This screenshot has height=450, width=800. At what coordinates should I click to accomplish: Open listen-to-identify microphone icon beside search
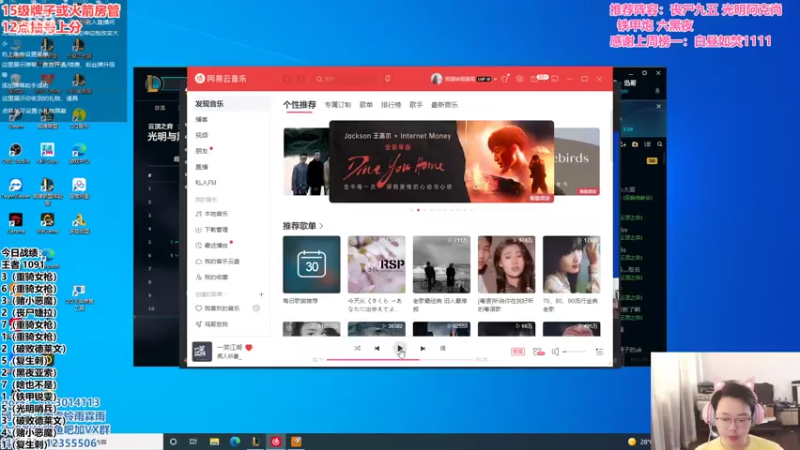(x=388, y=79)
